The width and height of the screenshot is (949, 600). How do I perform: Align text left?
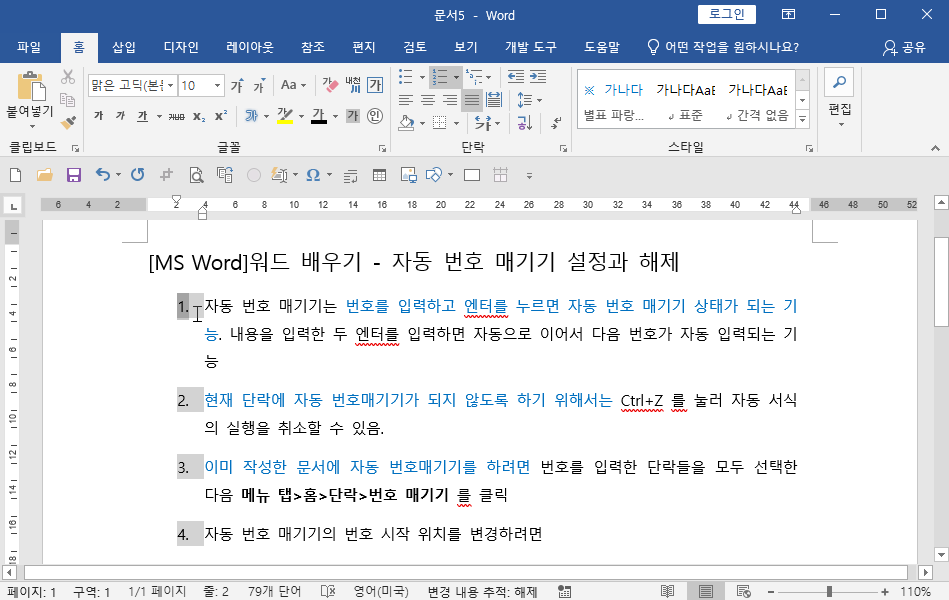406,100
